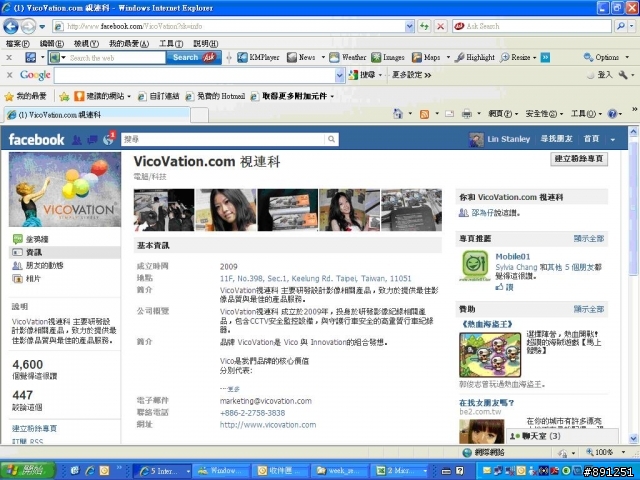Open the 我的最愛(A) menu

pyautogui.click(x=129, y=44)
